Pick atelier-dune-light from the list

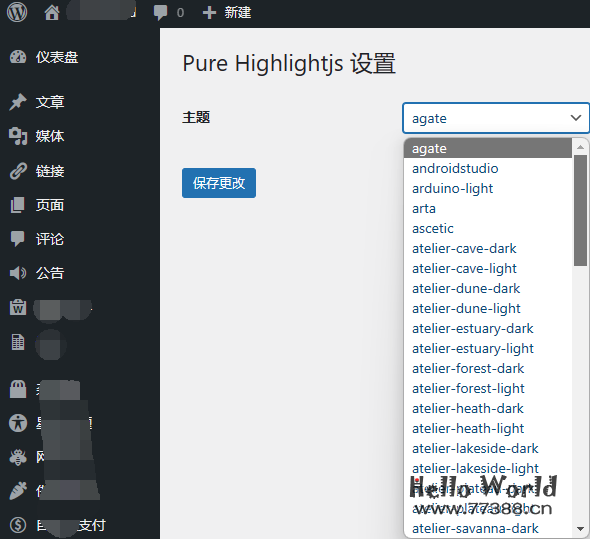488,308
